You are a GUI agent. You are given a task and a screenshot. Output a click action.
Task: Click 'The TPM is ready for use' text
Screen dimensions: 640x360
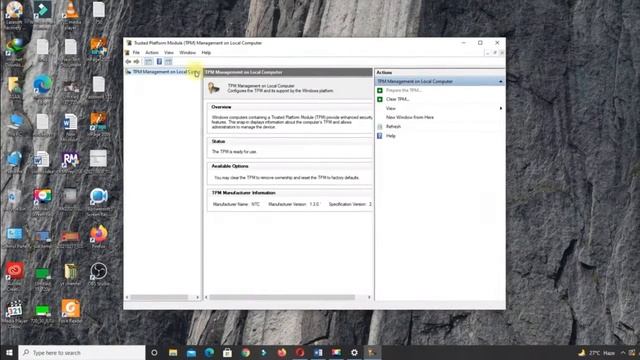[x=234, y=152]
